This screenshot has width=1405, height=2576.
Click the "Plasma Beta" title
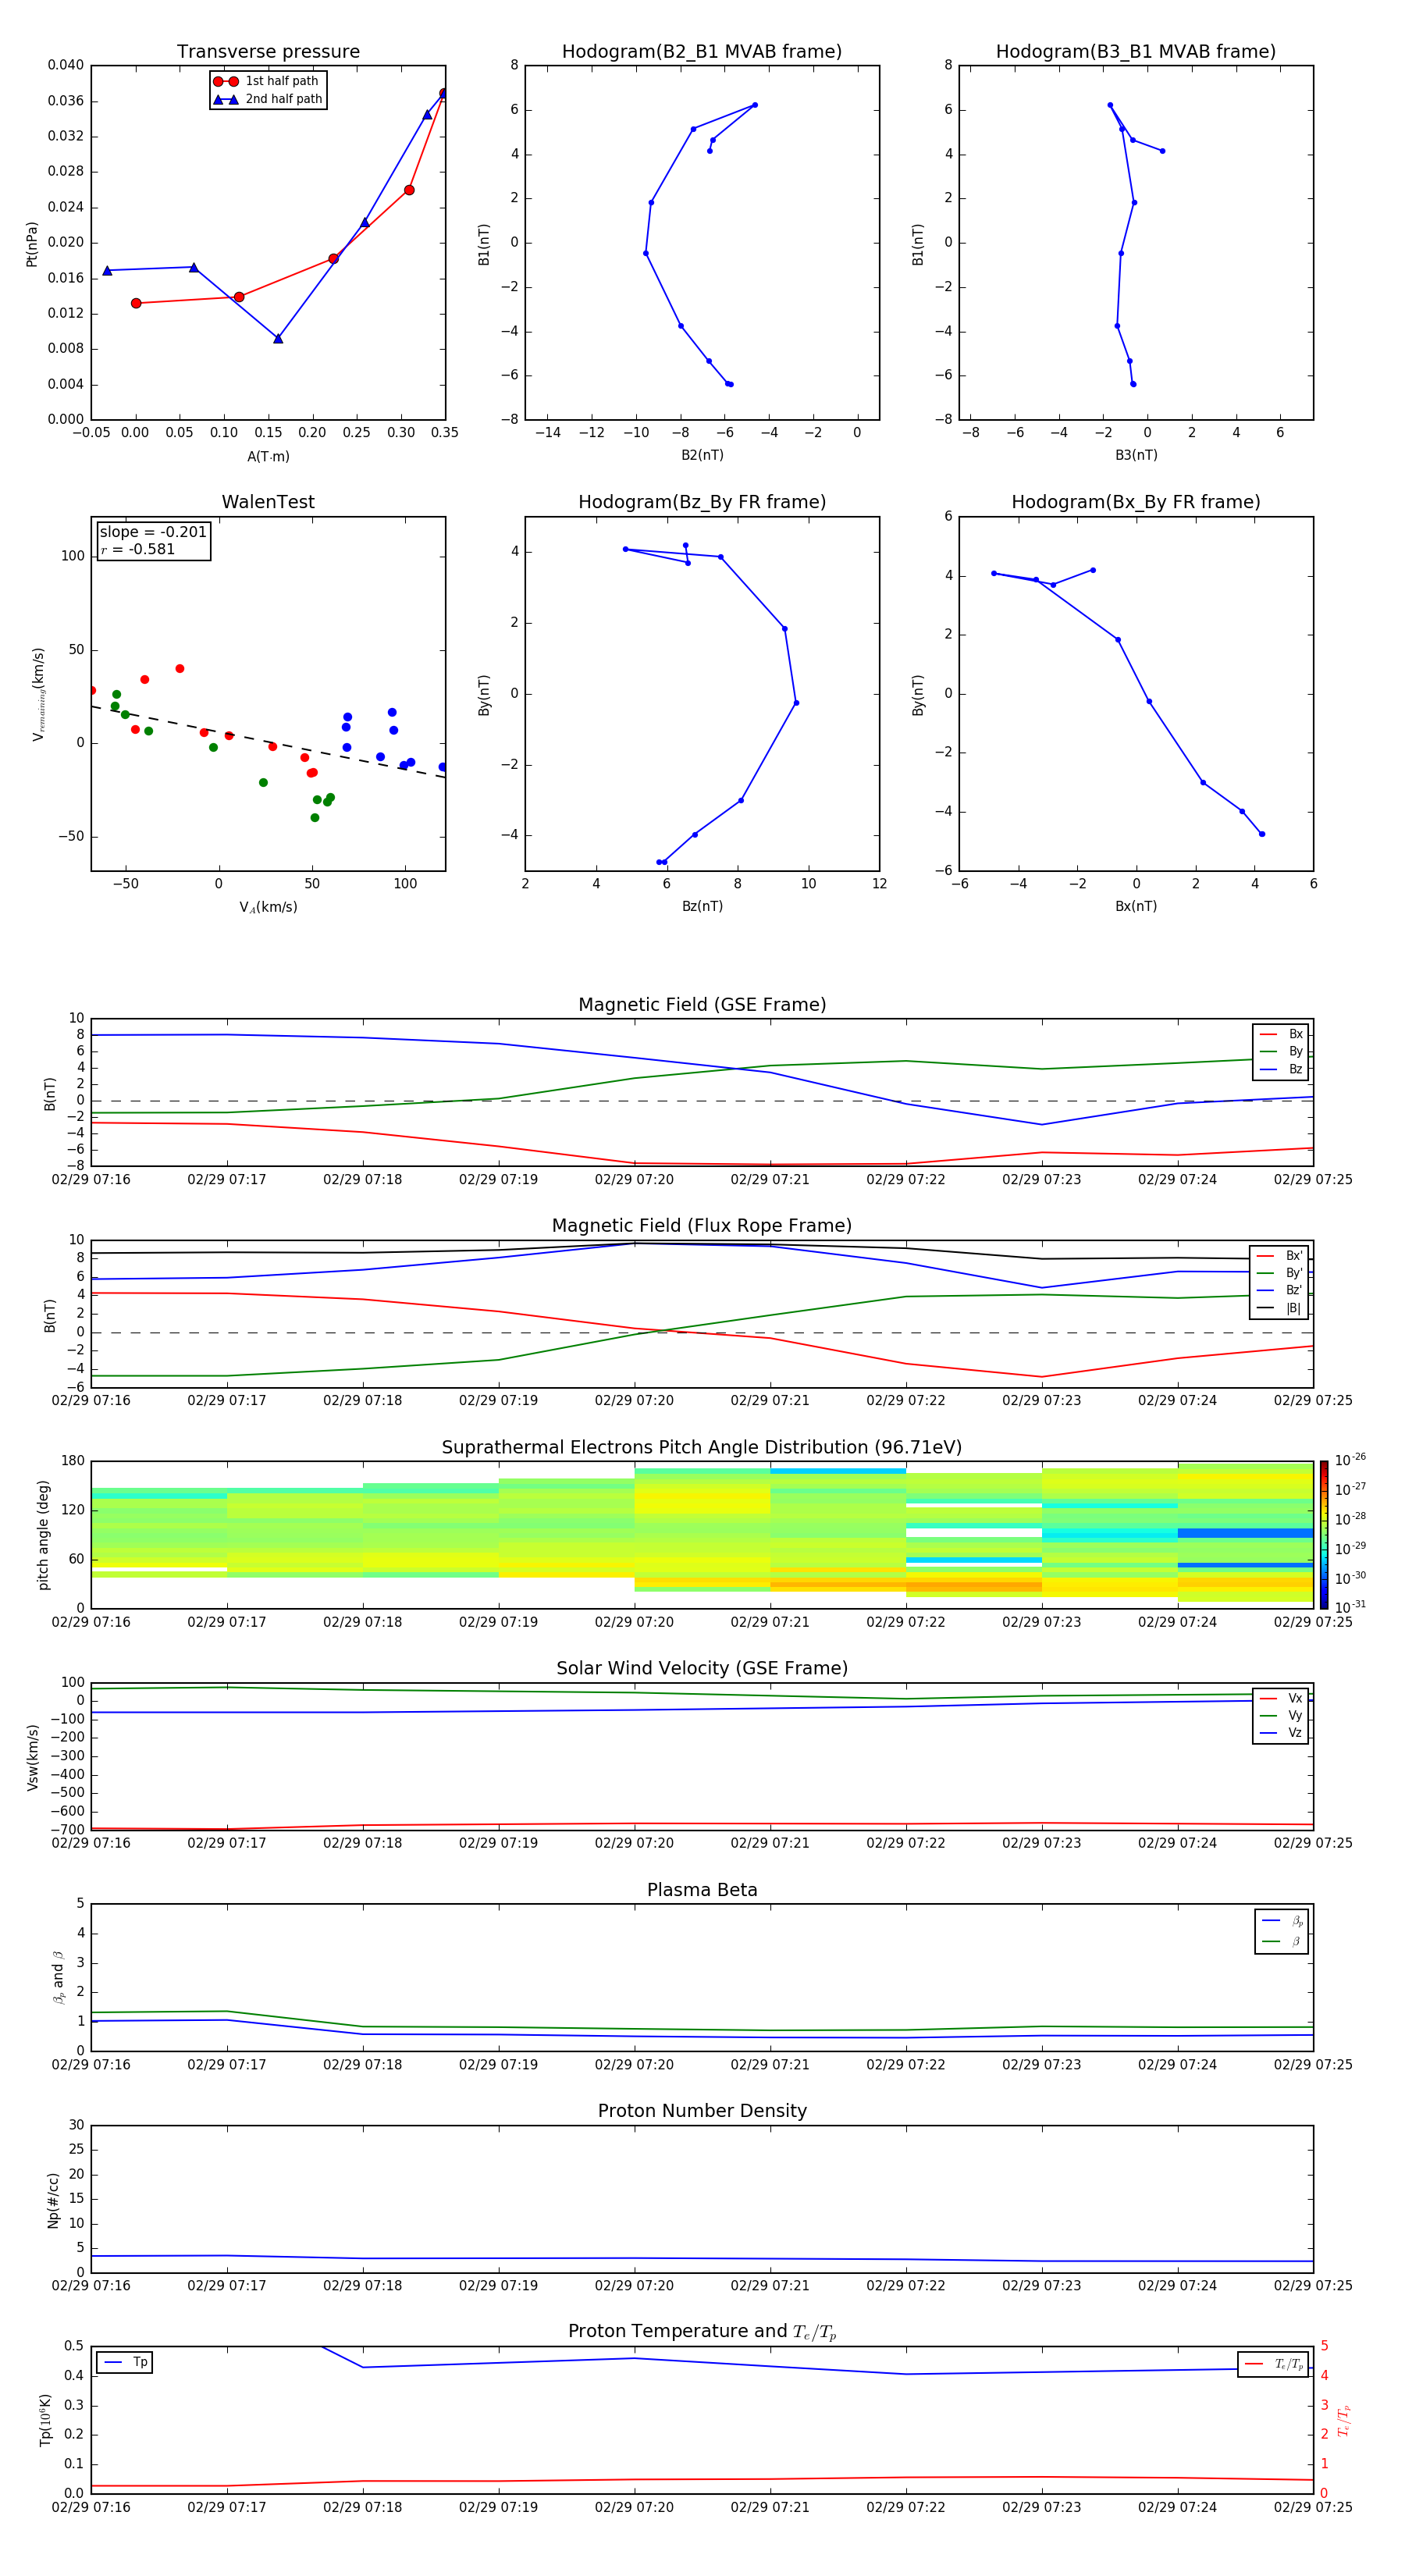point(702,1890)
